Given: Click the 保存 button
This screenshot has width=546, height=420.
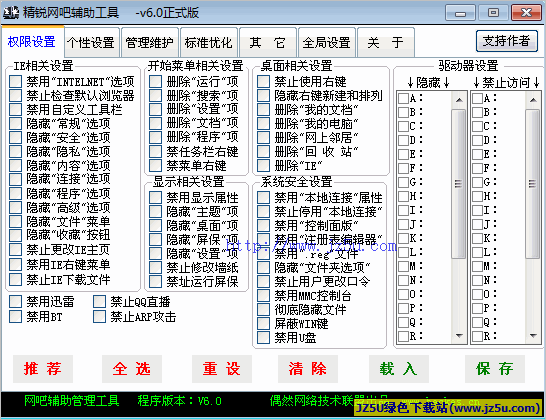Looking at the screenshot, I should pyautogui.click(x=495, y=369).
